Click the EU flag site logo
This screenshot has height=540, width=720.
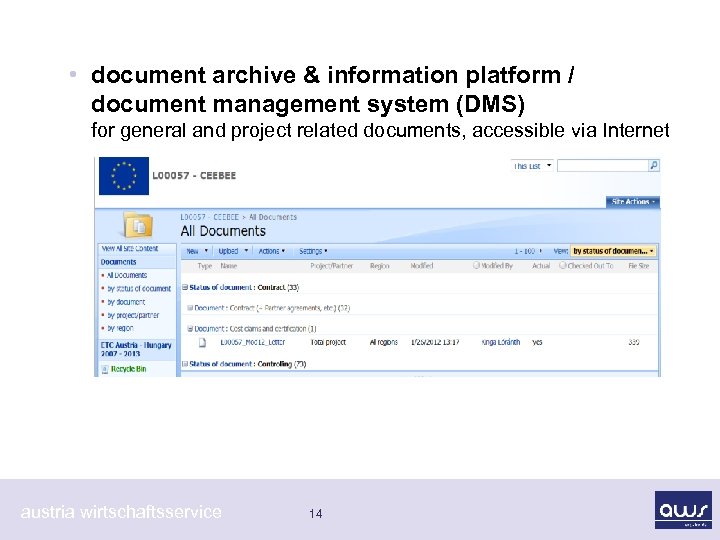pyautogui.click(x=124, y=176)
